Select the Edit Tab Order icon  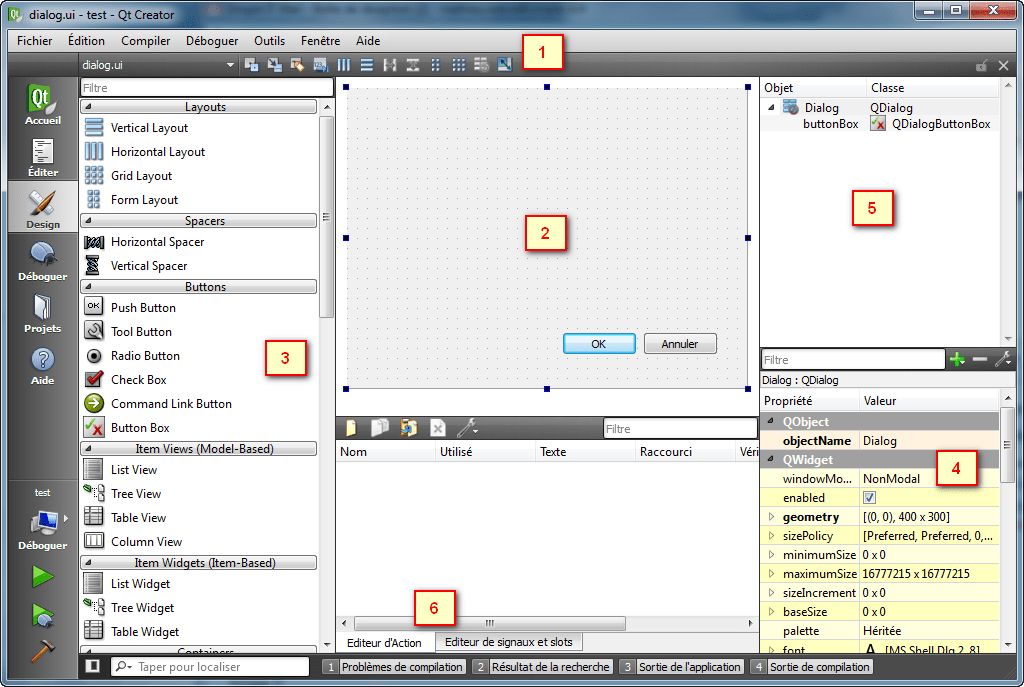coord(321,65)
